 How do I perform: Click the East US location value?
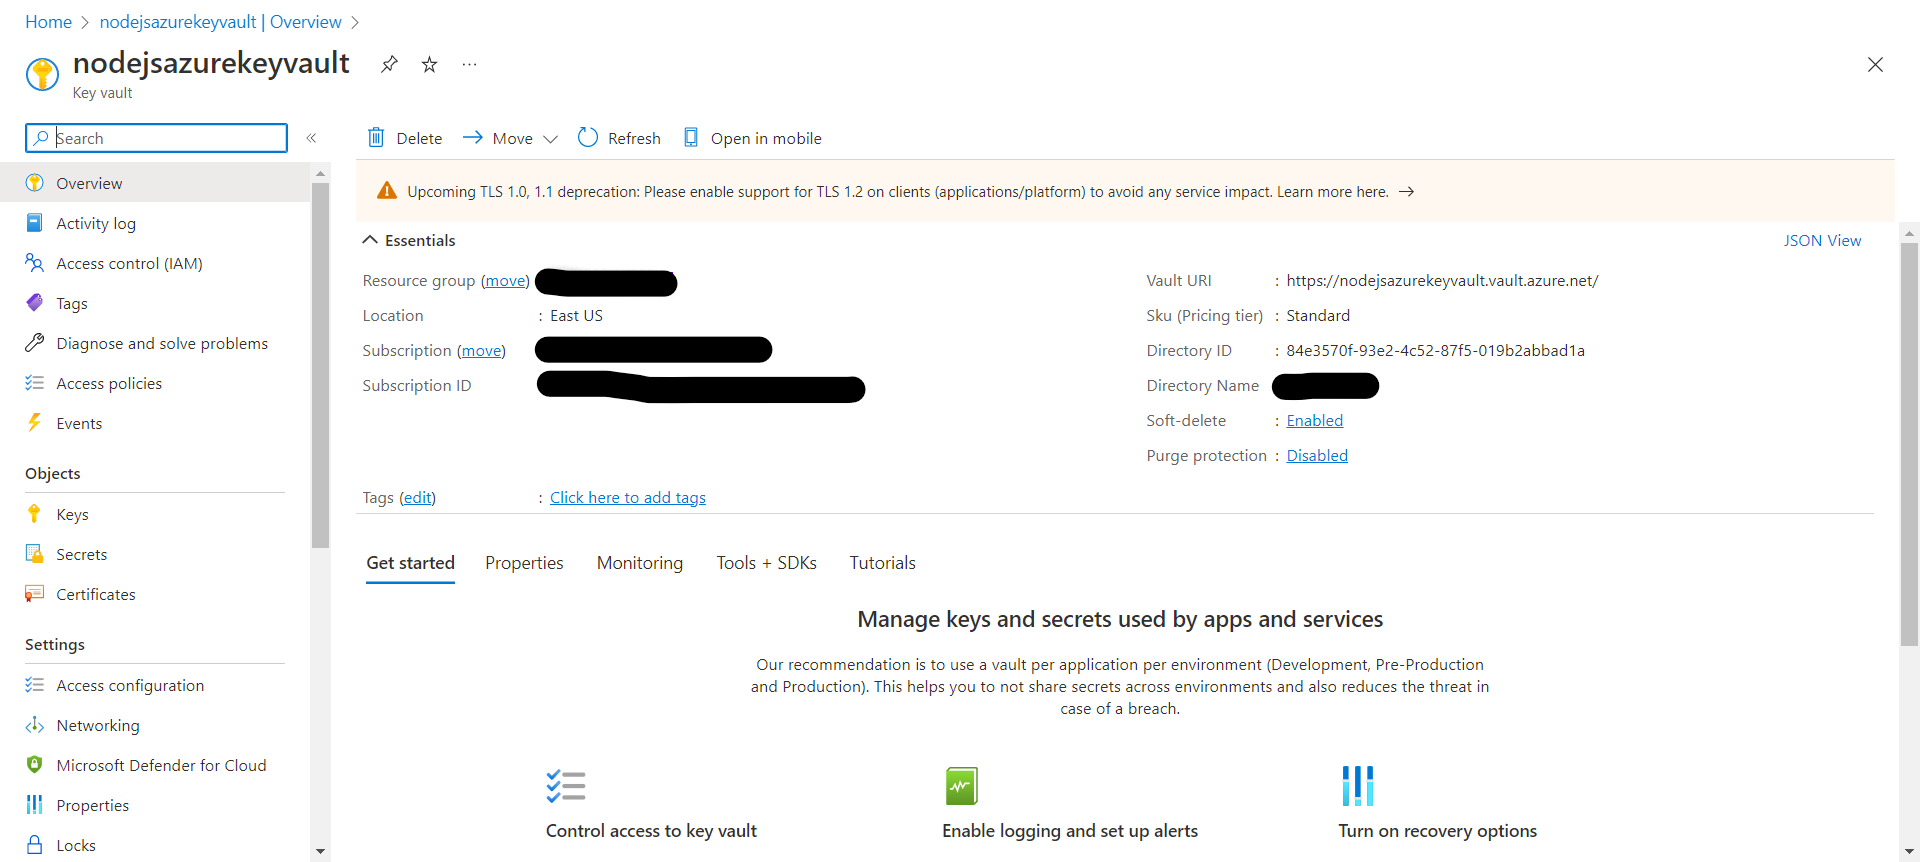[576, 315]
